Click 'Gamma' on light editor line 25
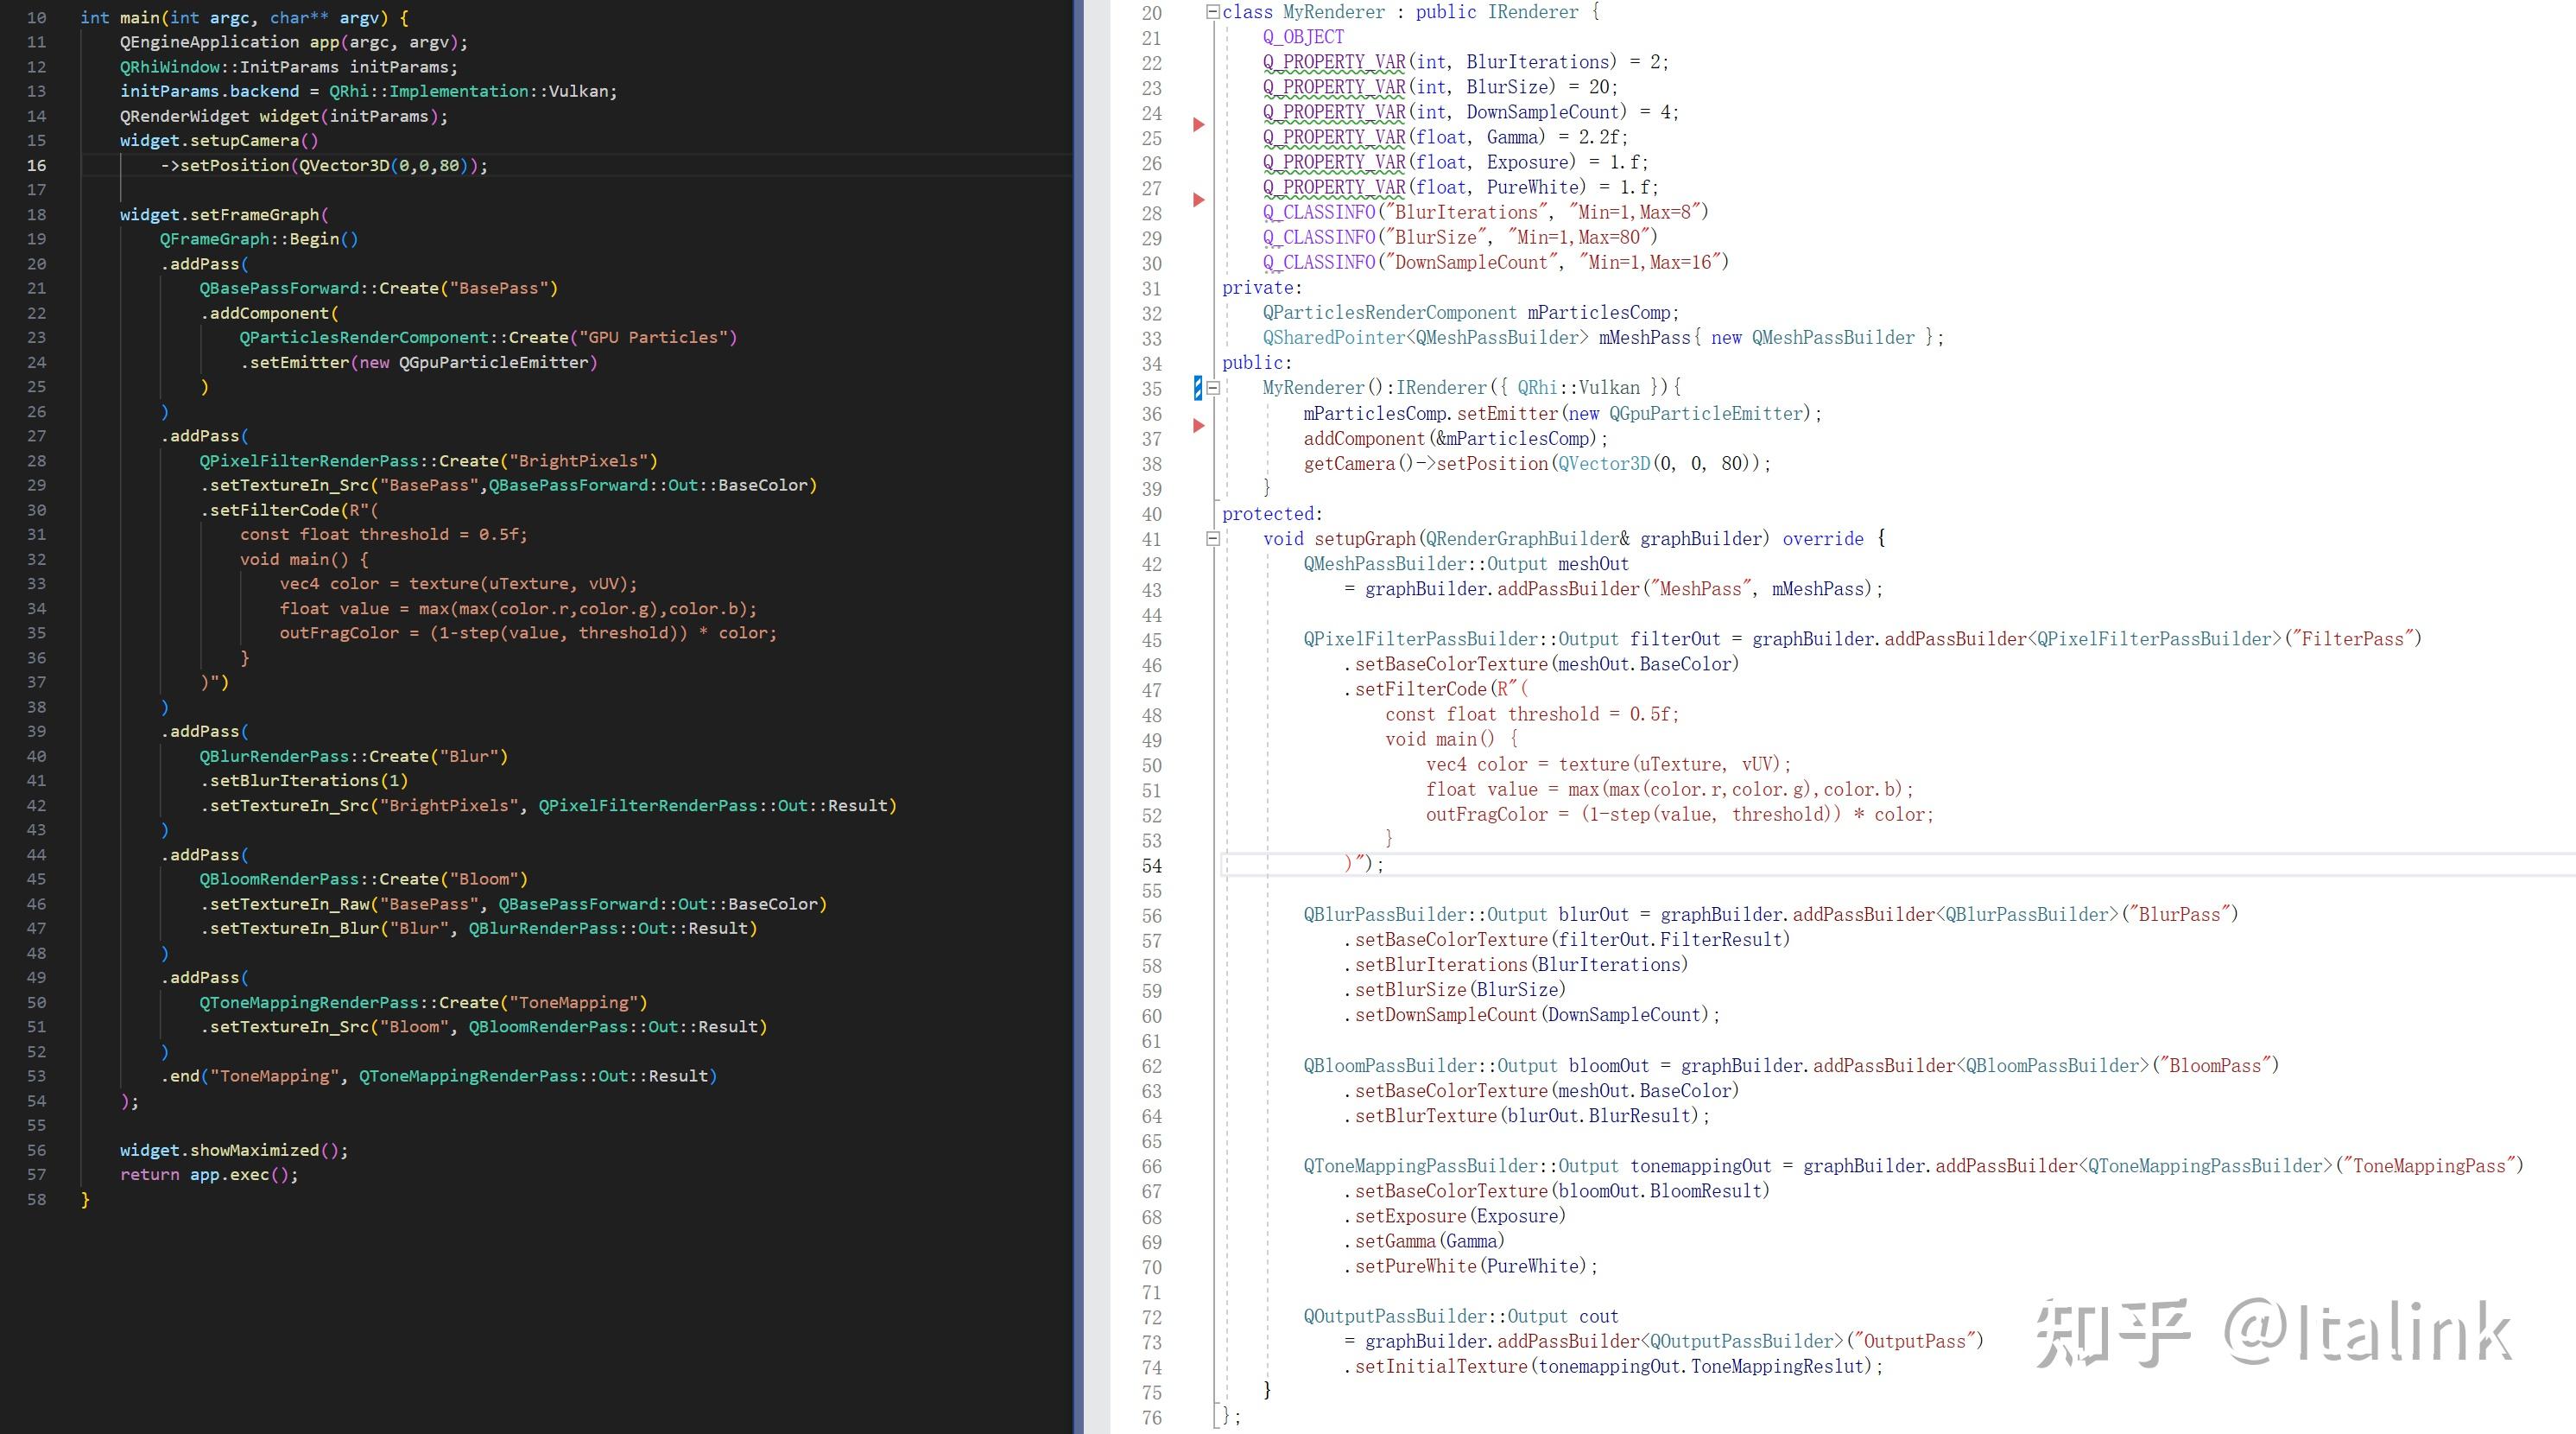Viewport: 2576px width, 1434px height. [1511, 137]
